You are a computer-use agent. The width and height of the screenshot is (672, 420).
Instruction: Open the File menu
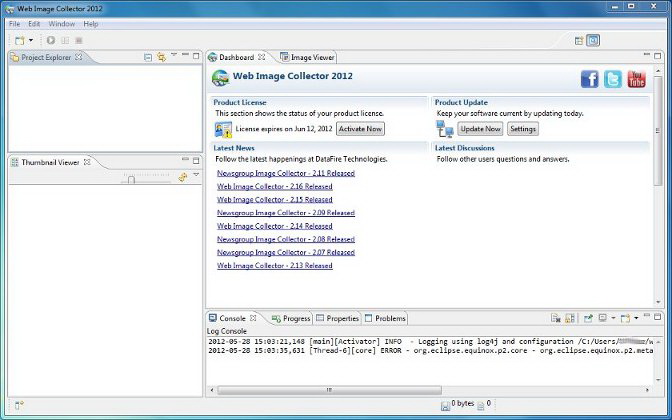point(15,24)
